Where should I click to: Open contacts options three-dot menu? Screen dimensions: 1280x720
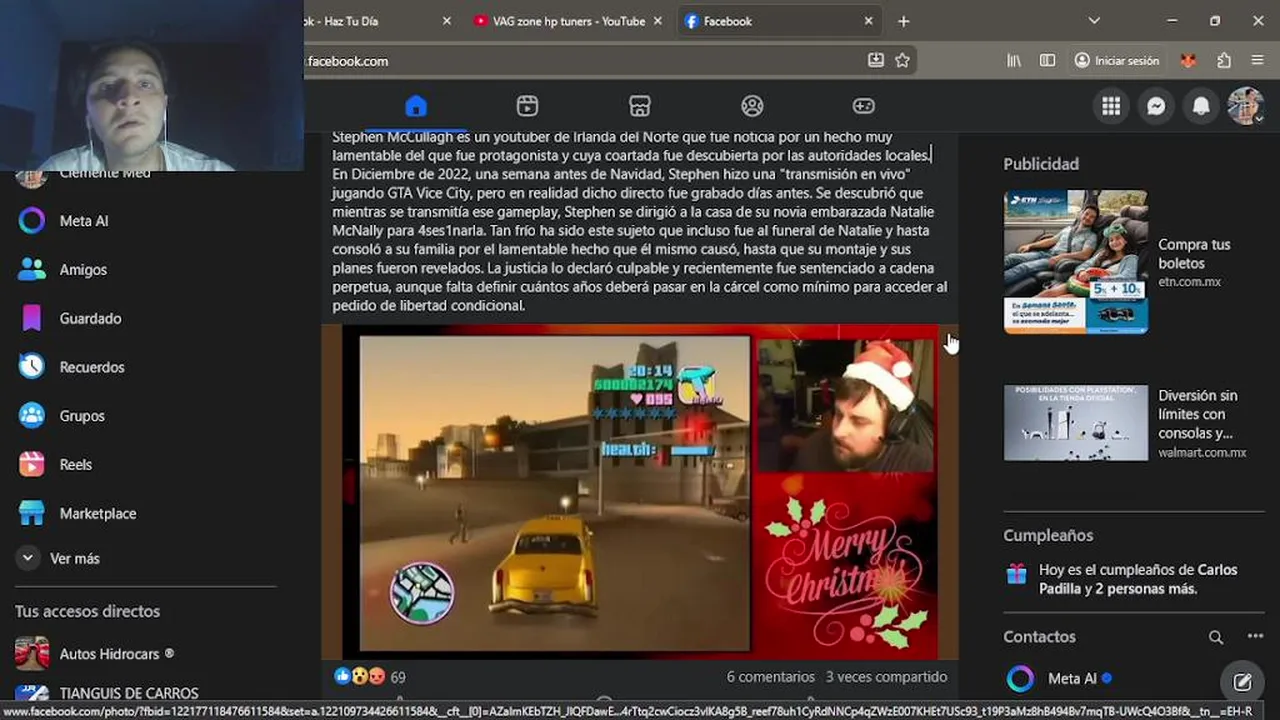1255,637
